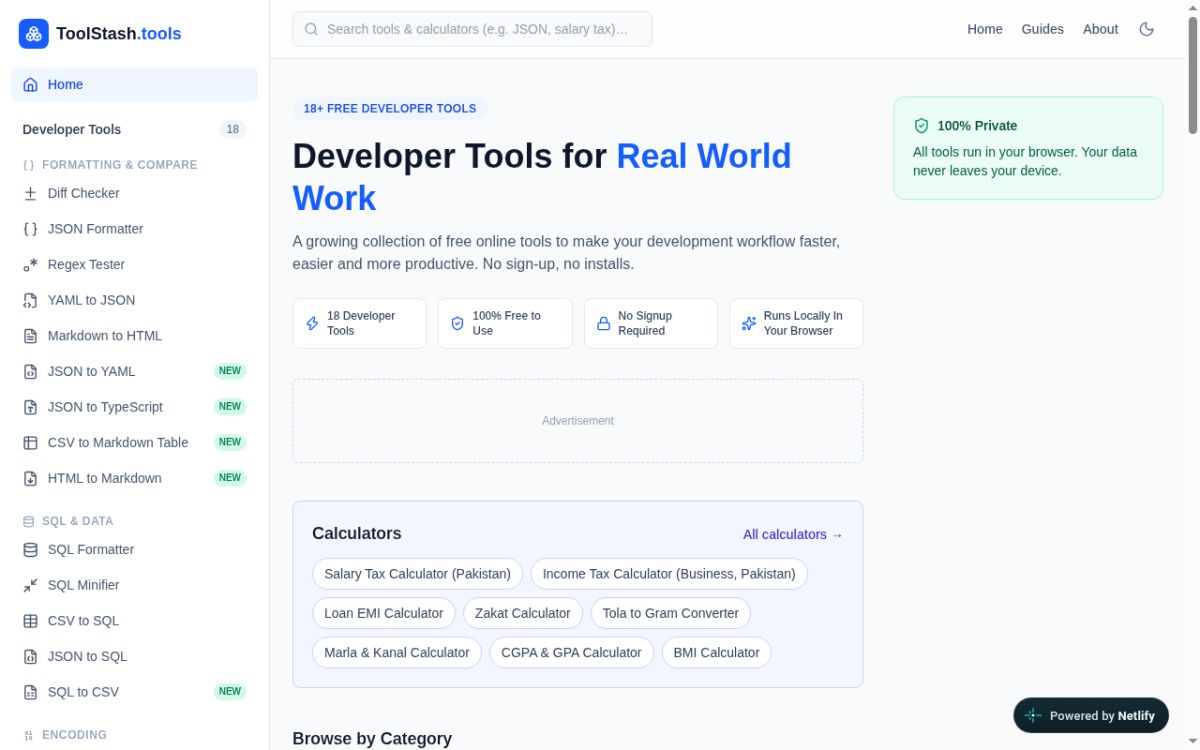
Task: Click the ENCODING section label
Action: tap(74, 735)
